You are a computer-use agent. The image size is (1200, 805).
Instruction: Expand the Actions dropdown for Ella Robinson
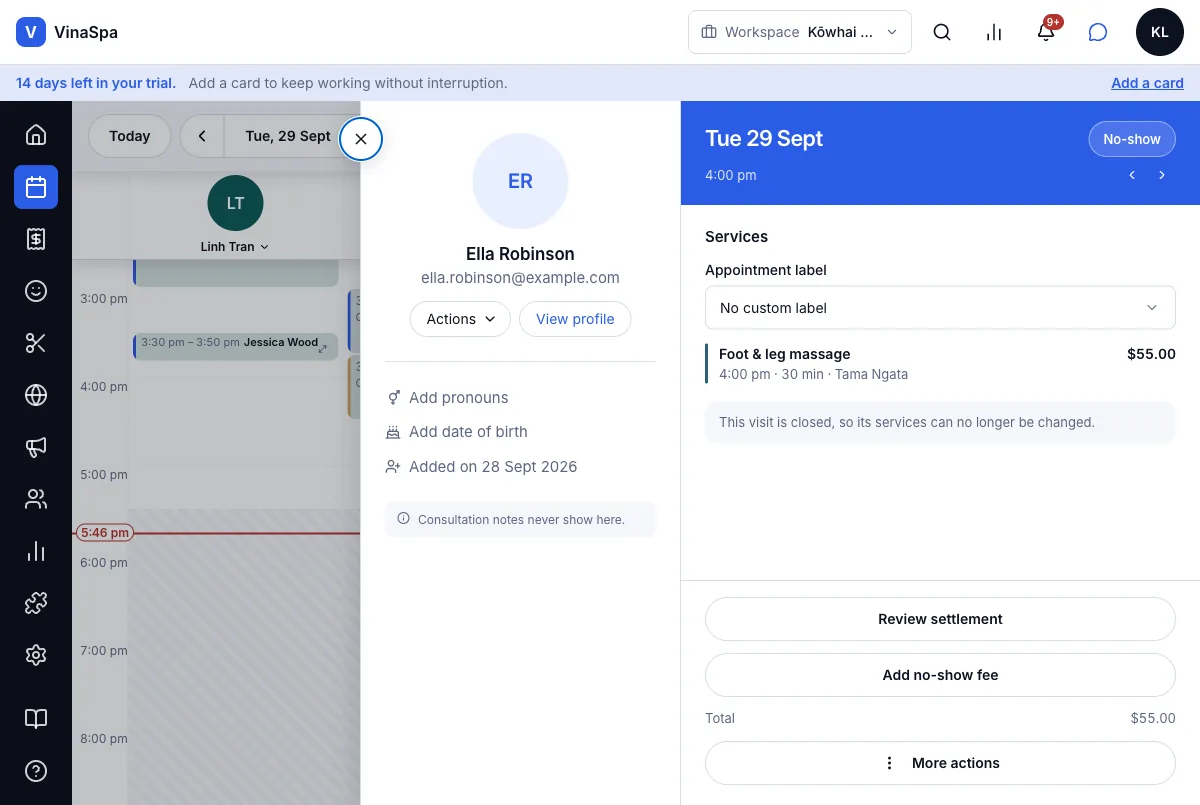460,319
